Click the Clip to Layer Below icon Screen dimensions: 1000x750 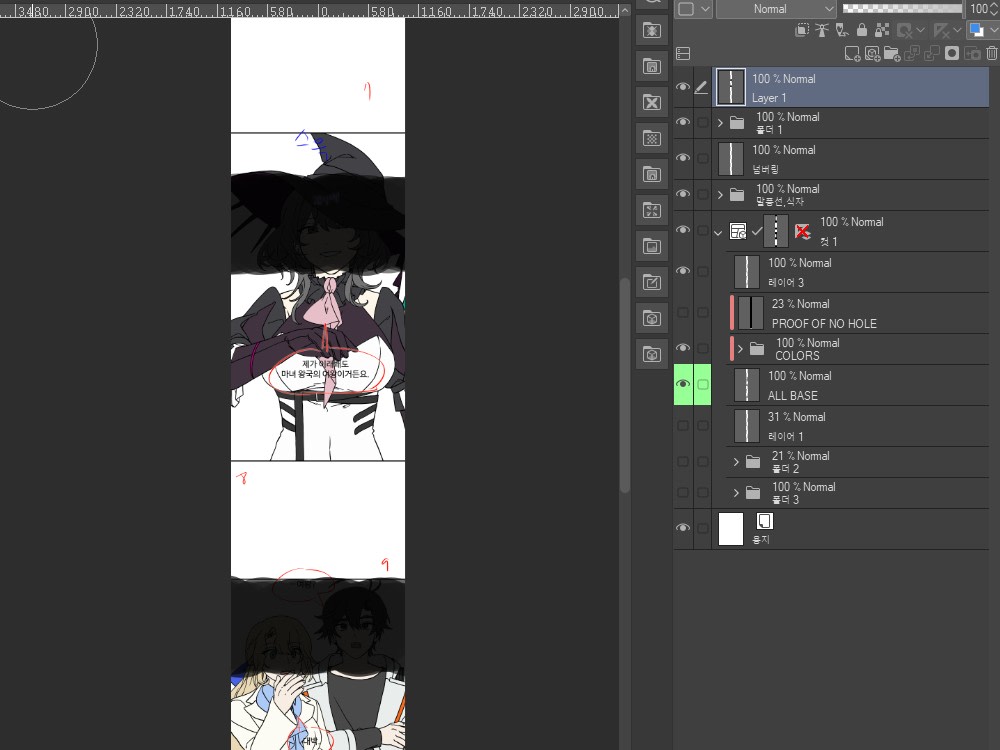point(802,29)
